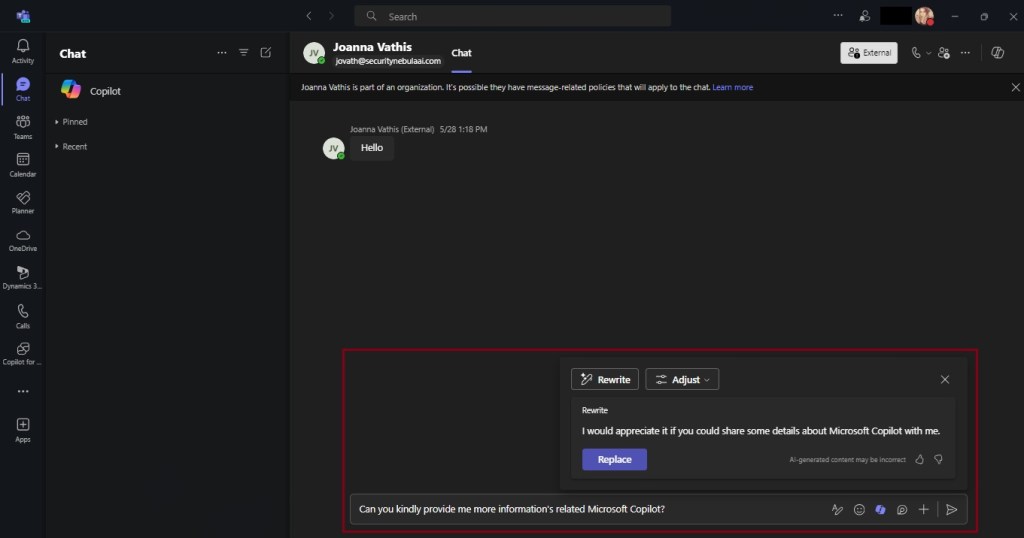1024x538 pixels.
Task: Open the chat list filter
Action: pyautogui.click(x=243, y=53)
